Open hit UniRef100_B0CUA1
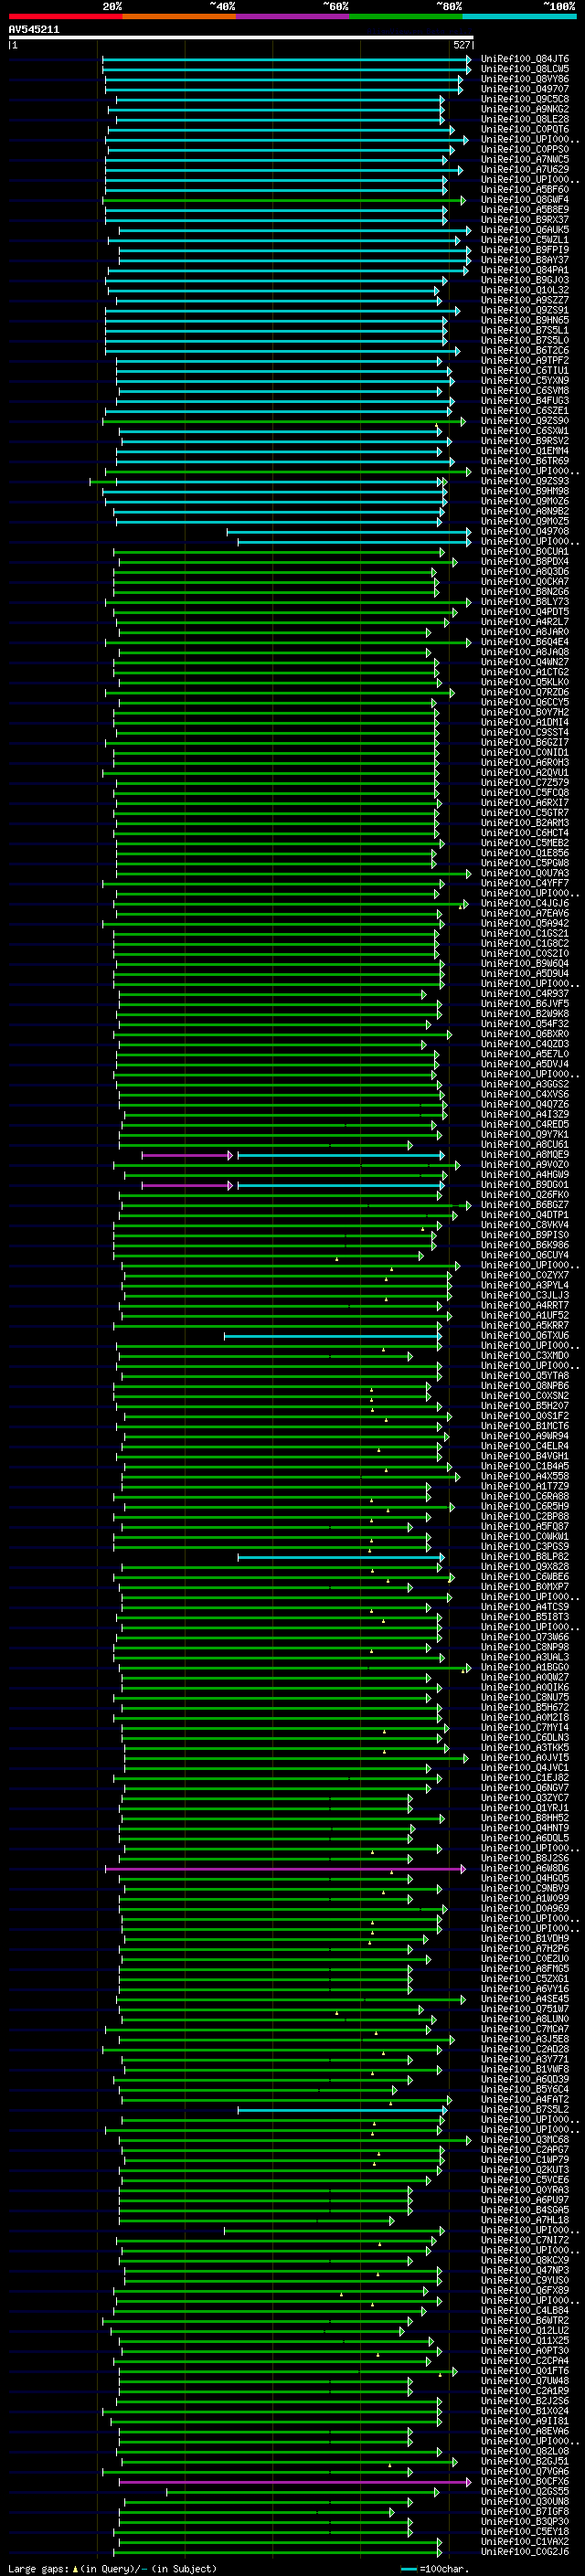 [x=525, y=551]
